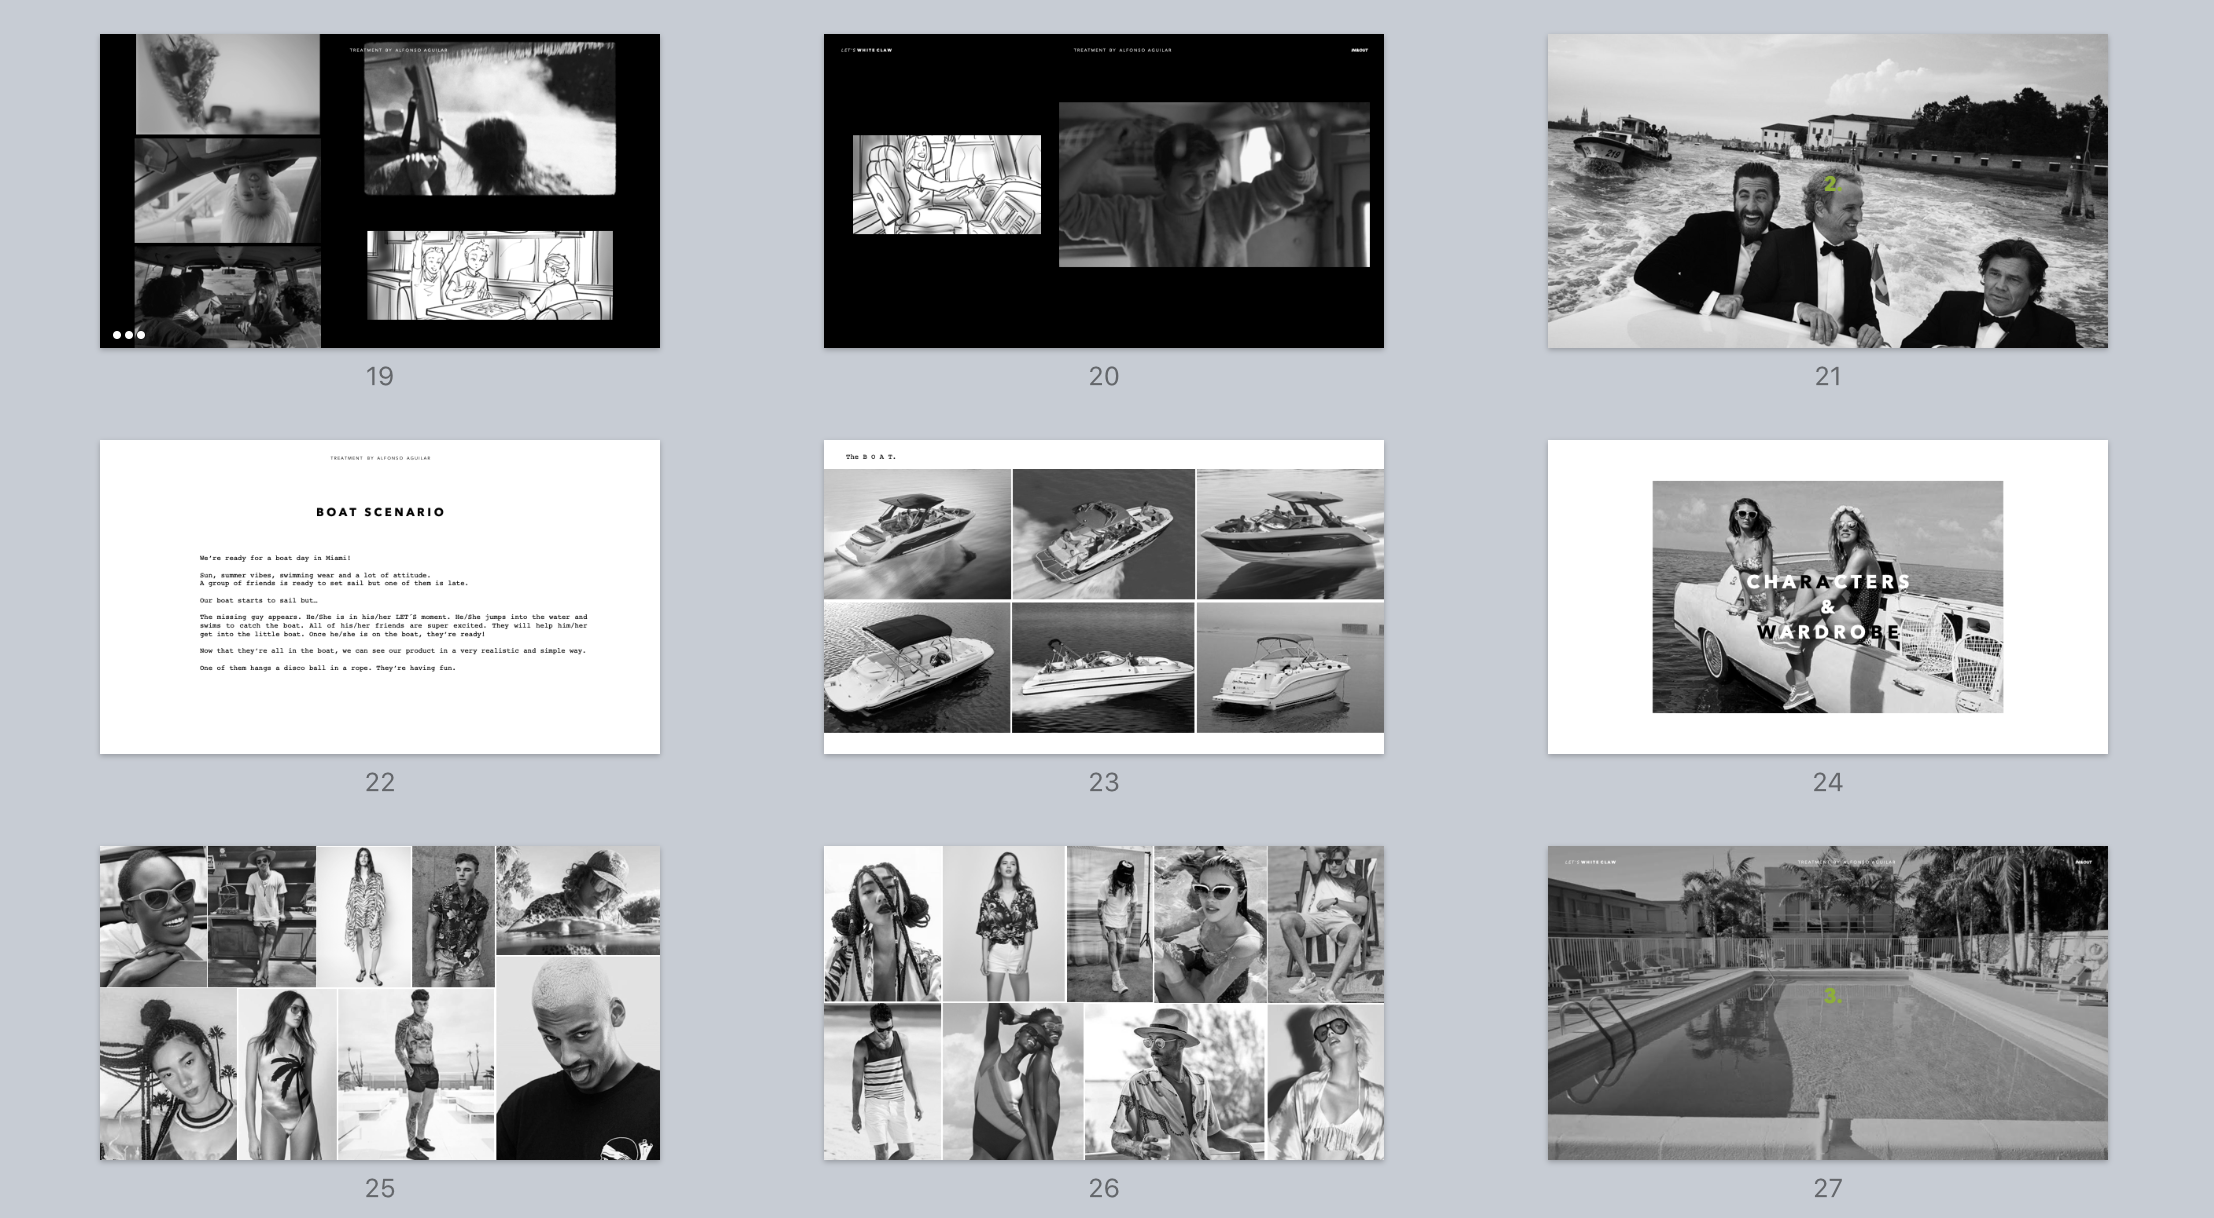This screenshot has height=1218, width=2214.
Task: Select slide 20 with van sketch
Action: [1103, 191]
